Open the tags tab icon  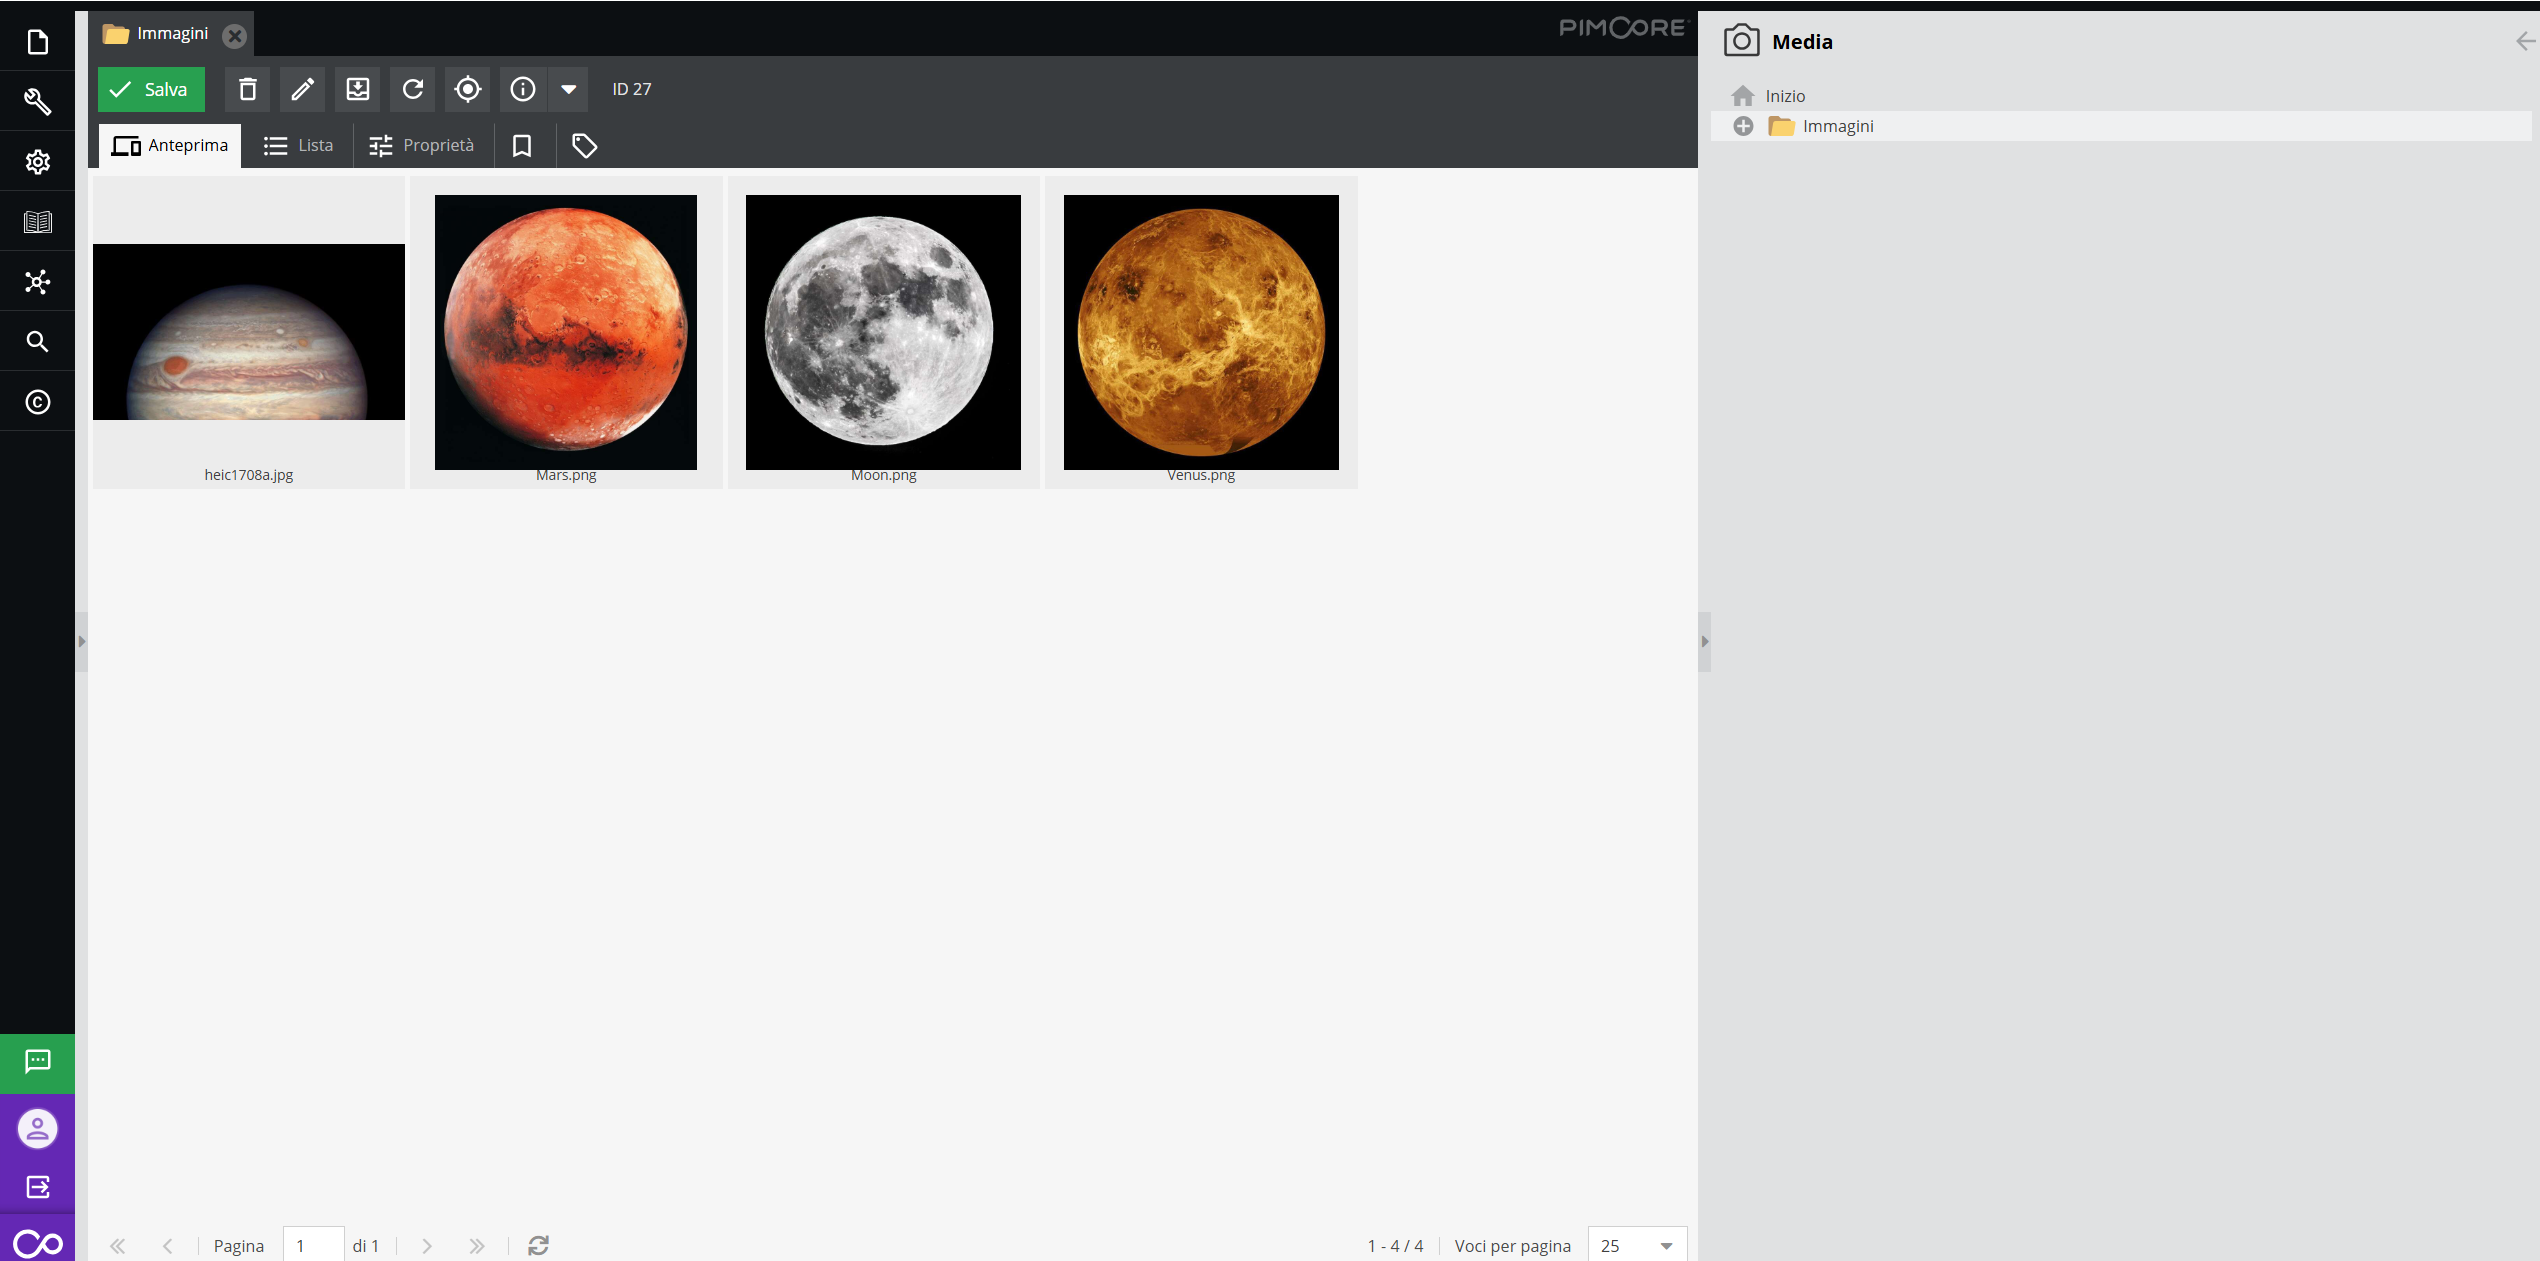point(584,146)
